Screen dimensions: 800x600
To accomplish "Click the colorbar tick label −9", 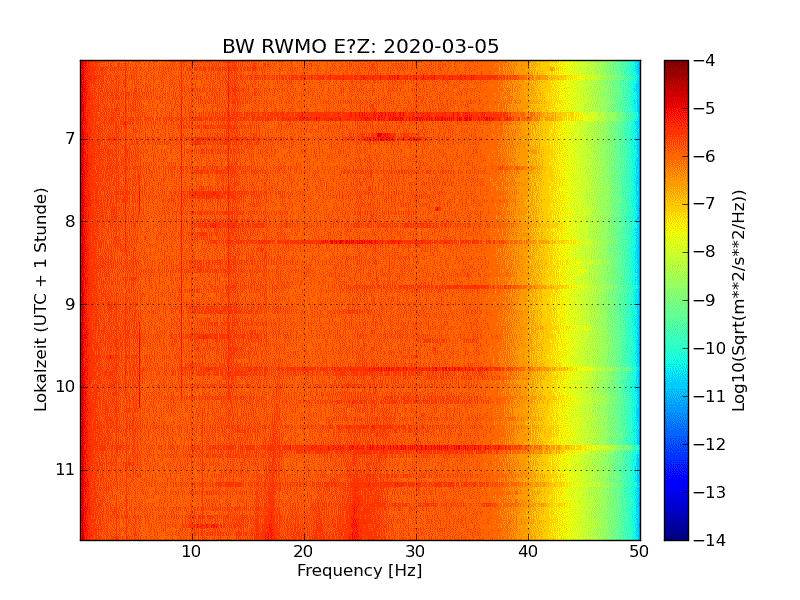I will (x=705, y=300).
